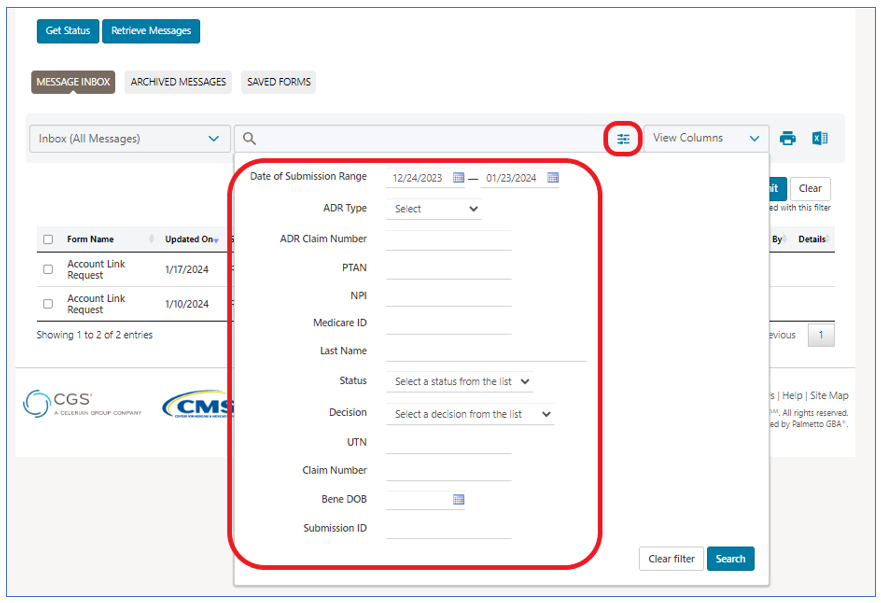Switch to the Archived Messages tab
881x603 pixels.
point(178,82)
